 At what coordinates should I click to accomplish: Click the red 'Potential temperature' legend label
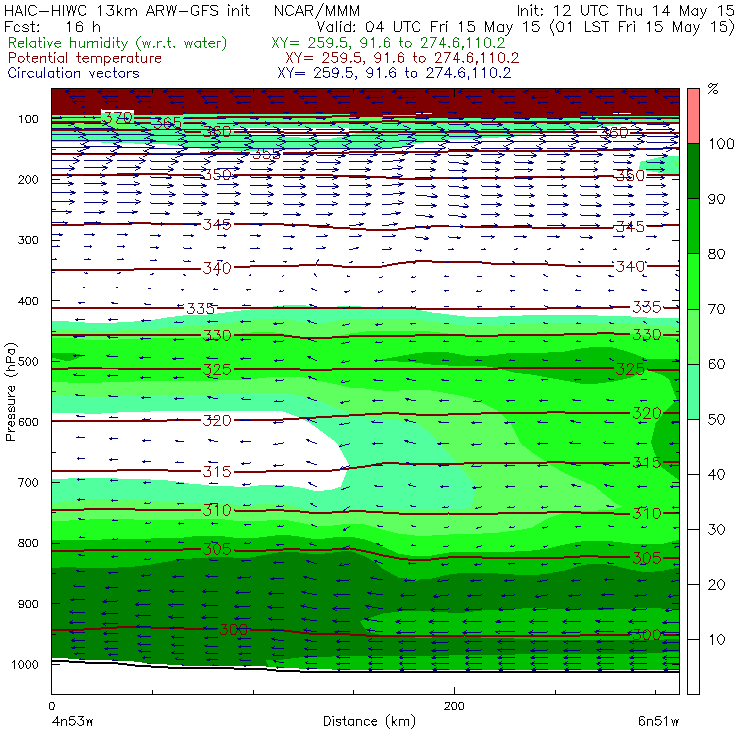[x=84, y=58]
